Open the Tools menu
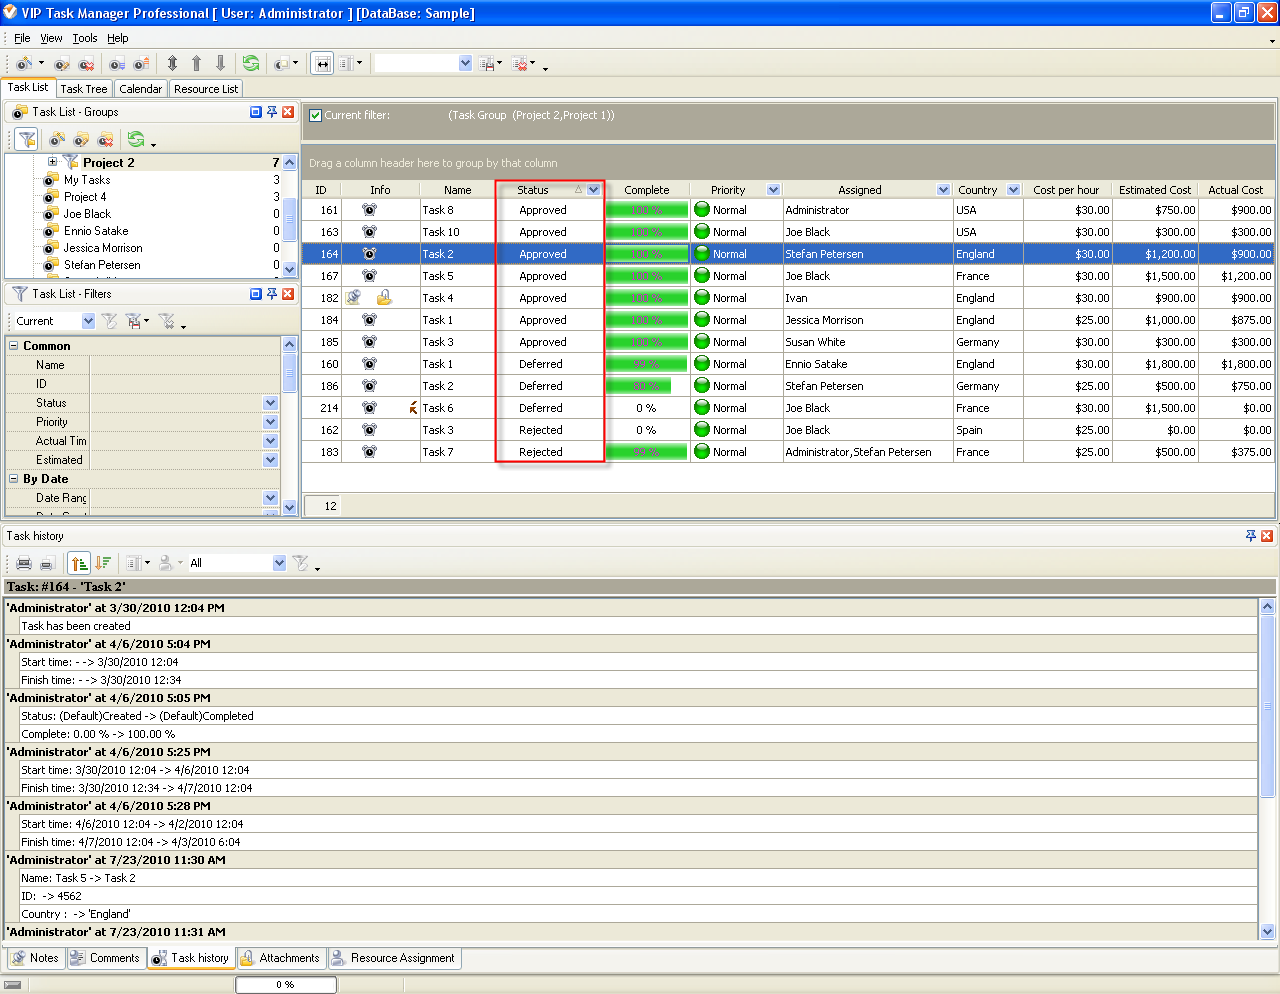This screenshot has width=1280, height=994. [85, 38]
